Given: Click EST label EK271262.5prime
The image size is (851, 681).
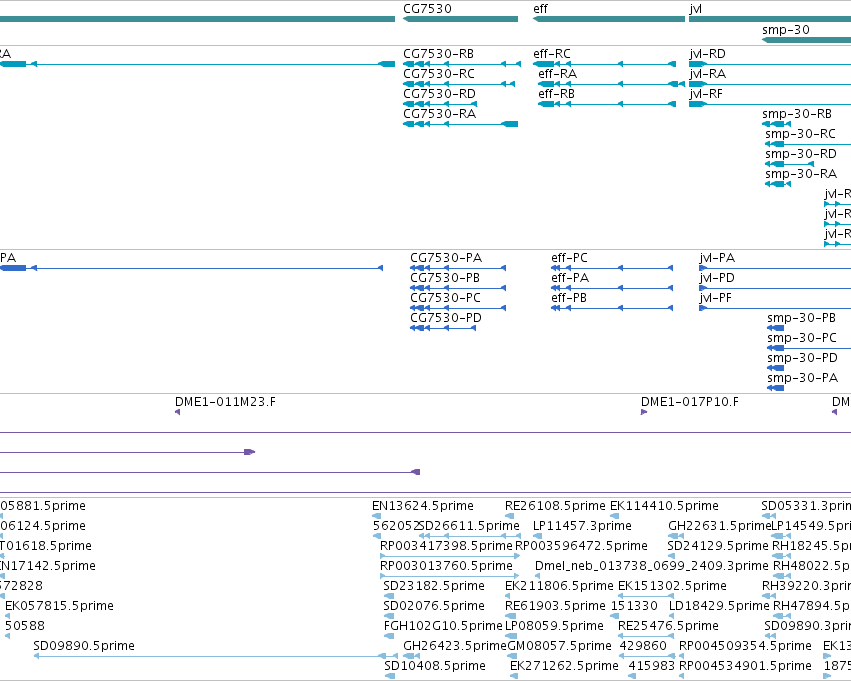Looking at the screenshot, I should [564, 666].
